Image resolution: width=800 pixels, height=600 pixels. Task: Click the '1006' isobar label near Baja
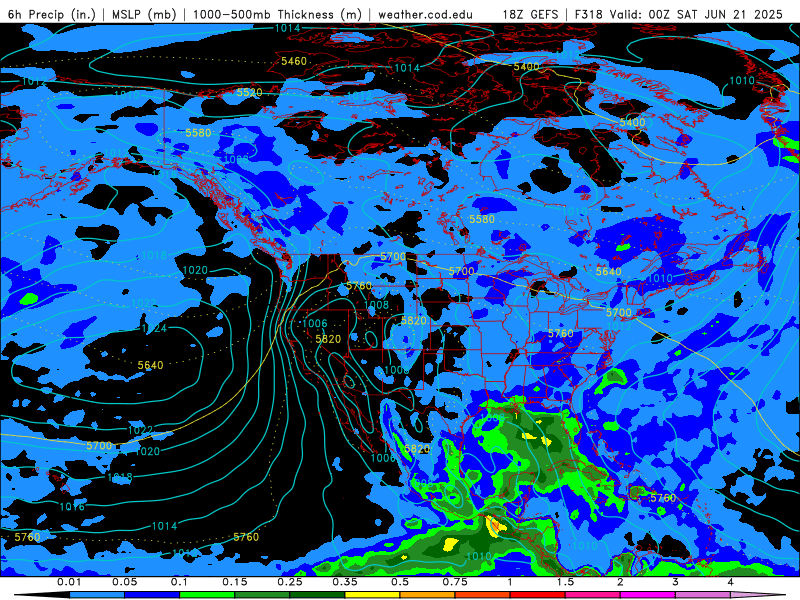(383, 458)
